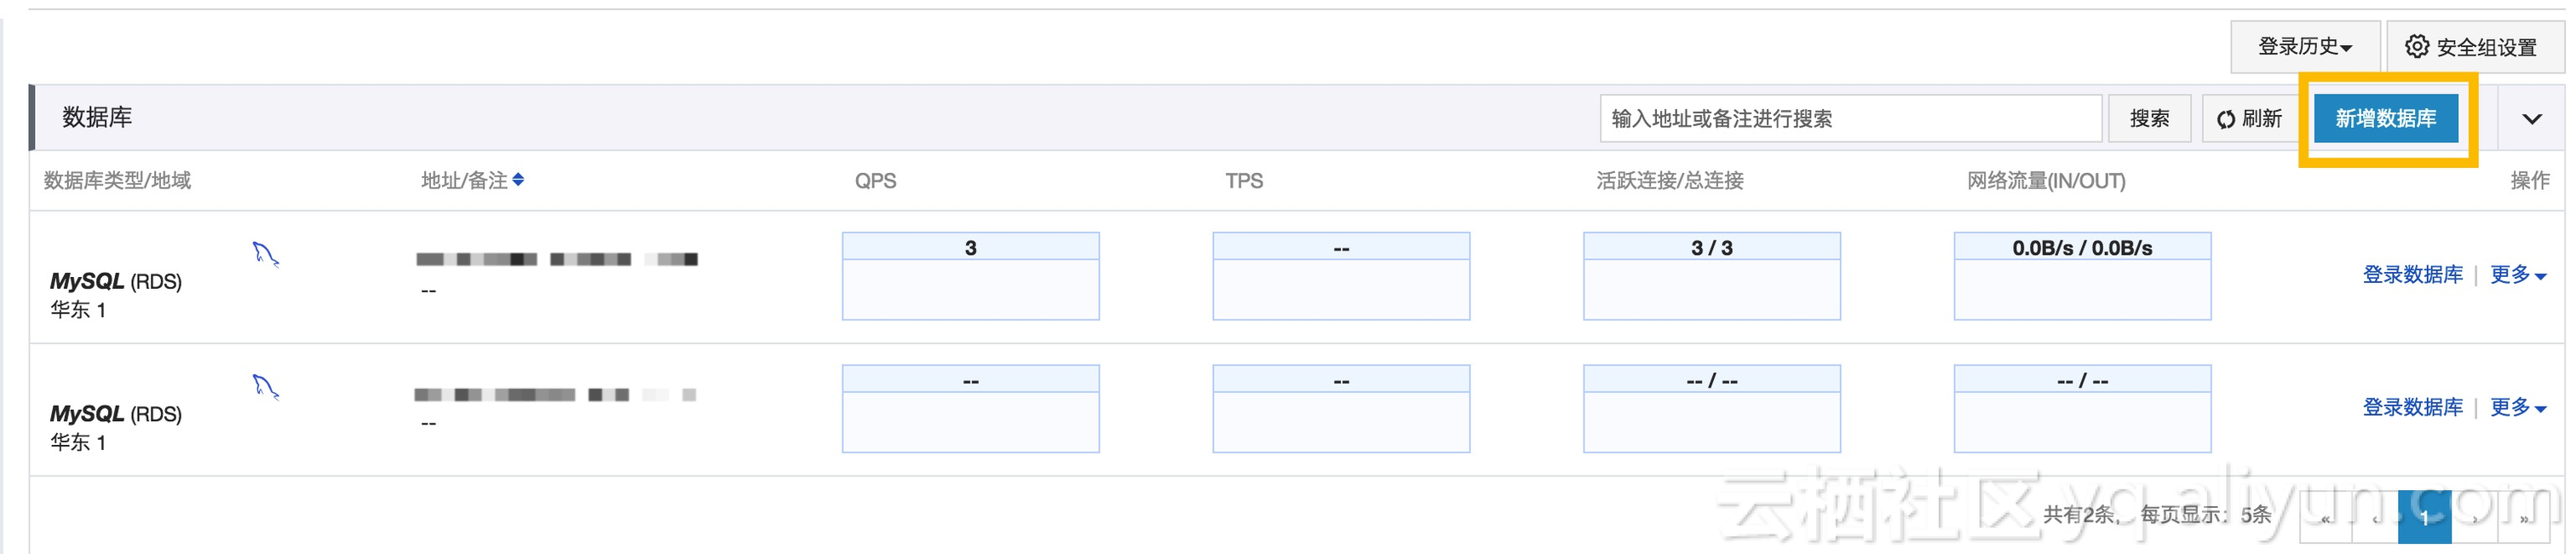This screenshot has height=554, width=2576.
Task: Open 更多 menu for first MySQL row
Action: (2518, 274)
